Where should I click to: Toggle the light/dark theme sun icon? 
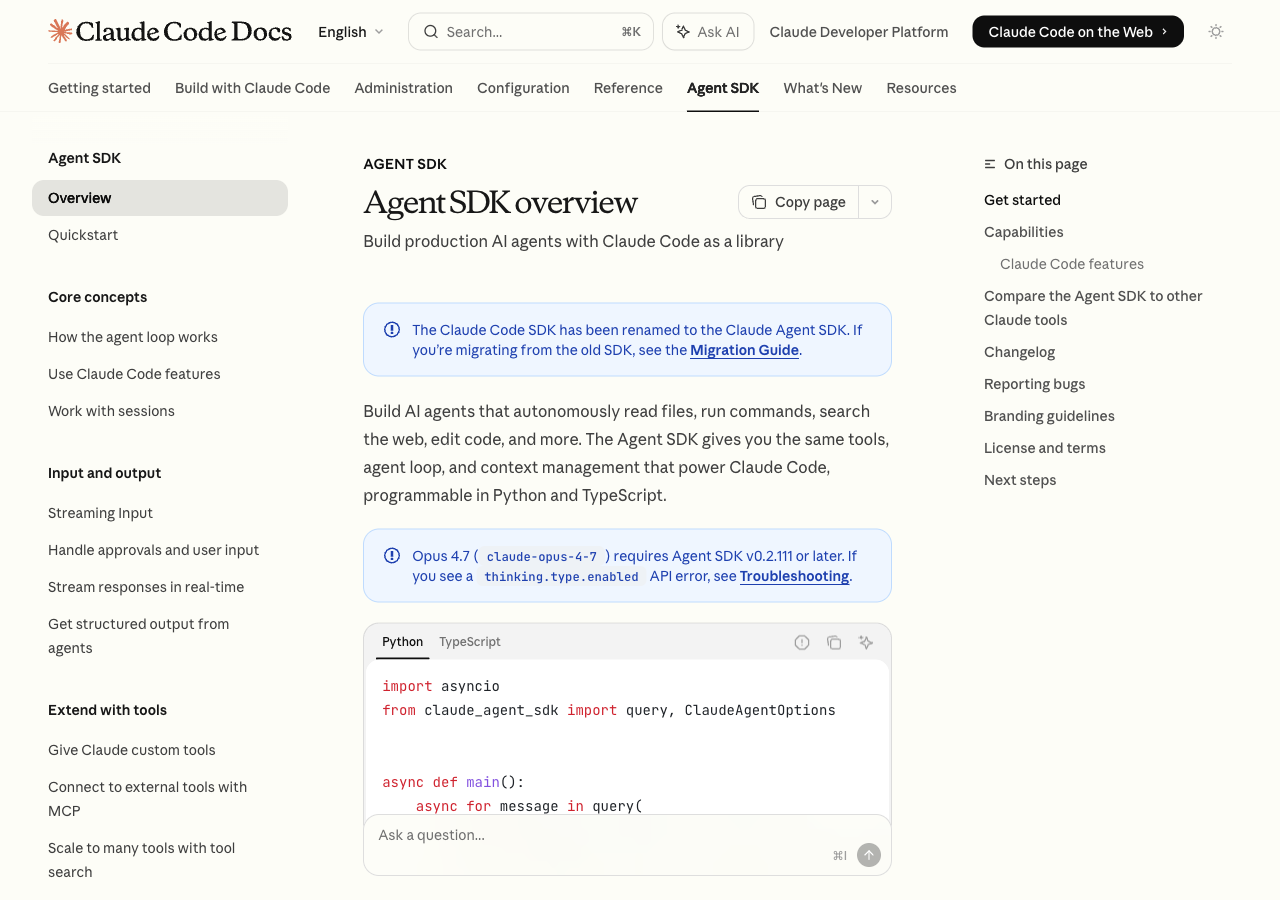[x=1216, y=32]
